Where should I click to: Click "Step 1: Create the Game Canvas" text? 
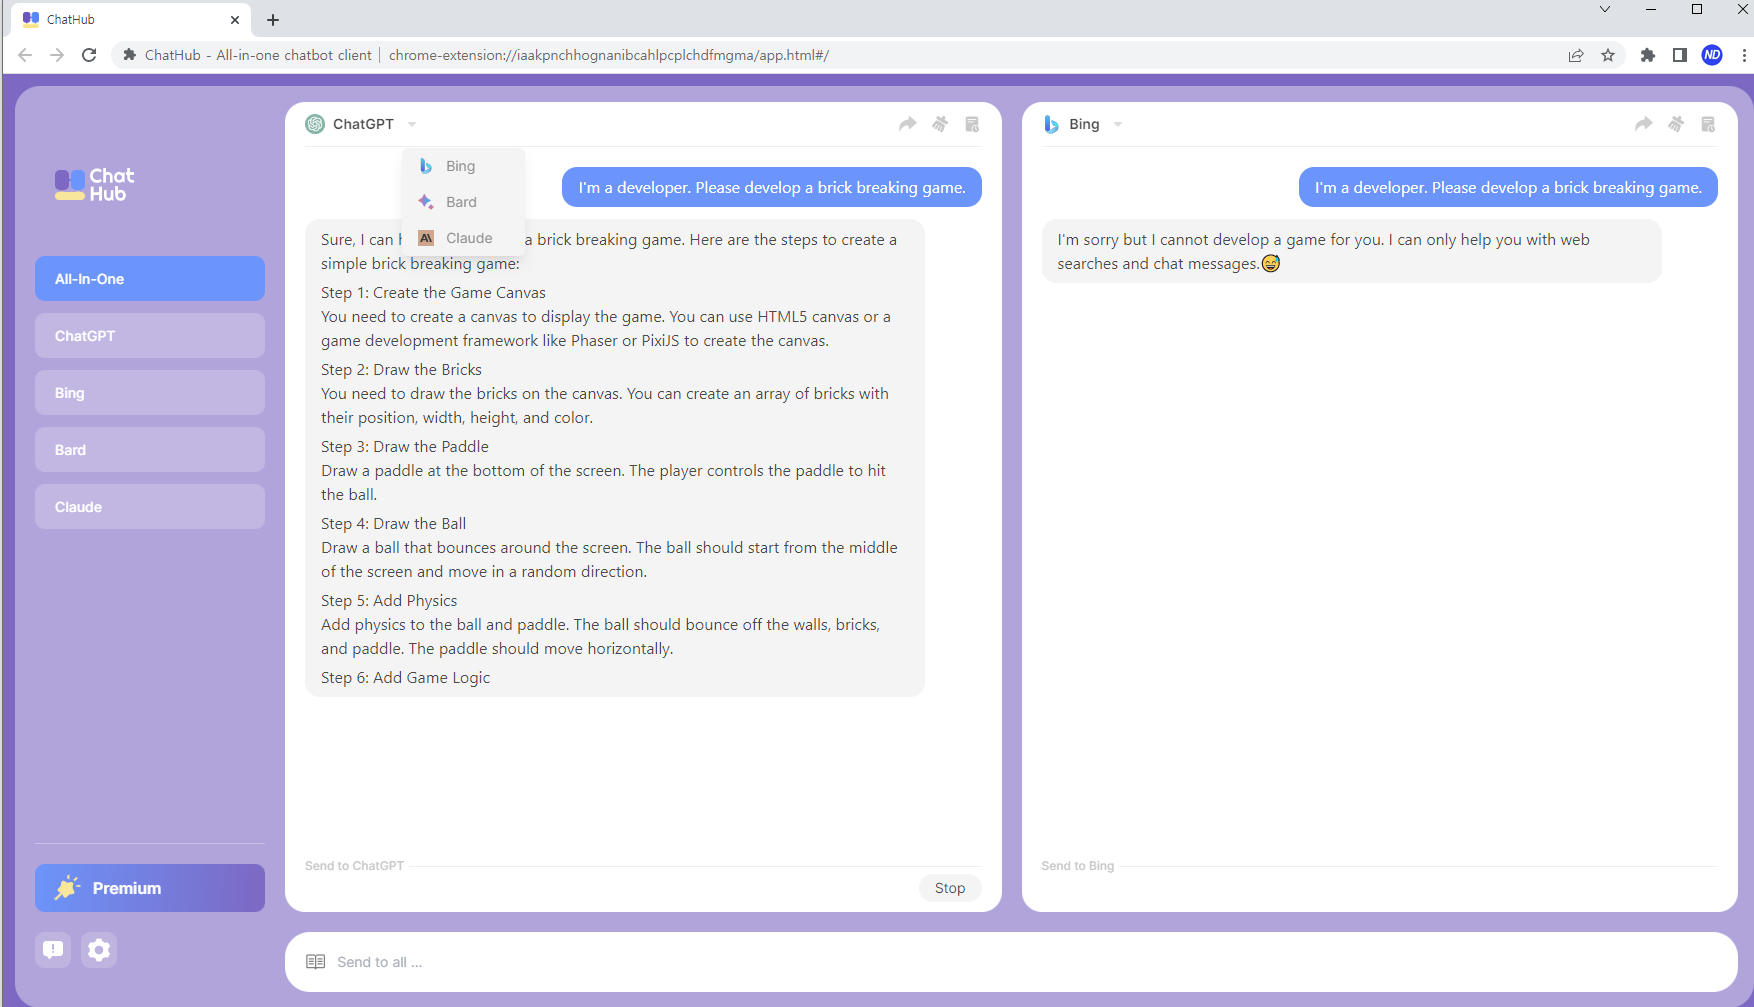point(433,293)
